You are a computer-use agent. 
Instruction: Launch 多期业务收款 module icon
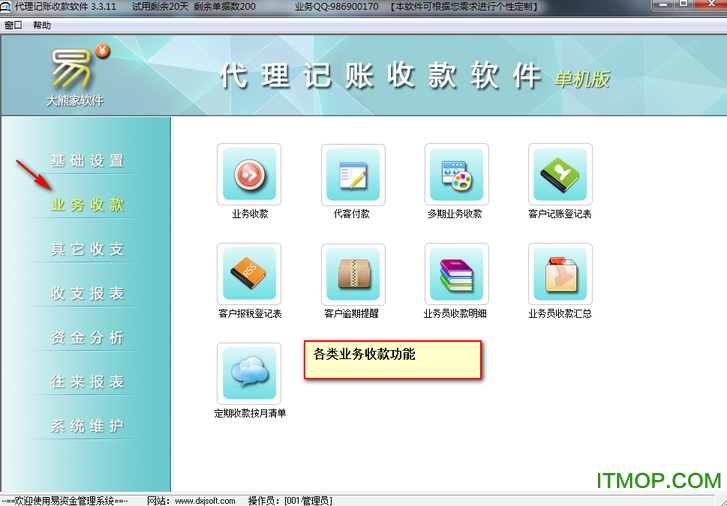click(x=456, y=175)
